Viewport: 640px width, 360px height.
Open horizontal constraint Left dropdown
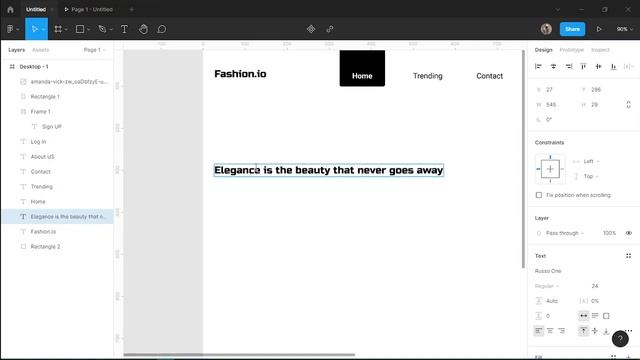click(591, 162)
